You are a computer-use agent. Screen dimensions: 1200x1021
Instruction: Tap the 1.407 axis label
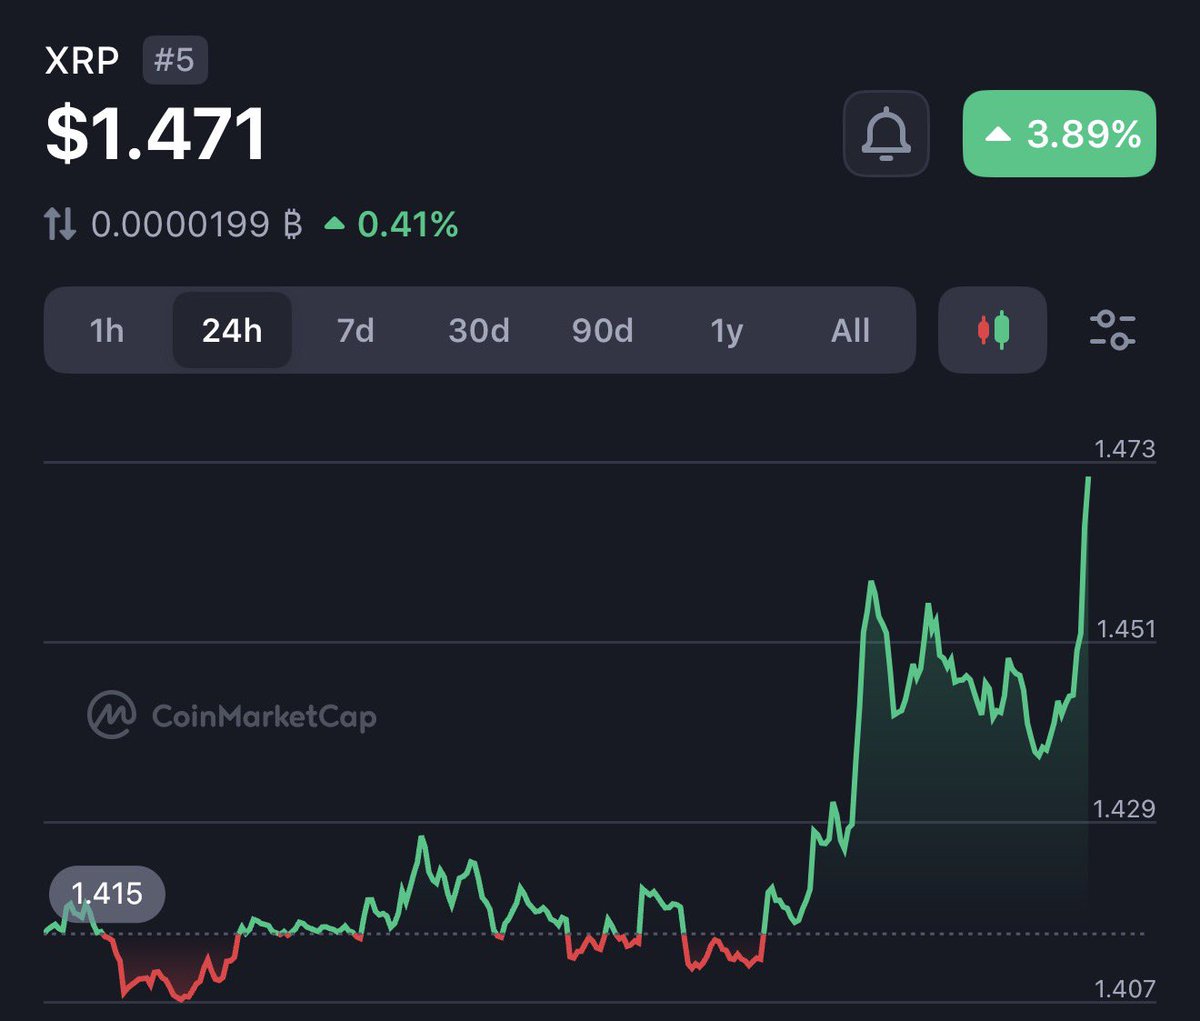[x=1125, y=989]
